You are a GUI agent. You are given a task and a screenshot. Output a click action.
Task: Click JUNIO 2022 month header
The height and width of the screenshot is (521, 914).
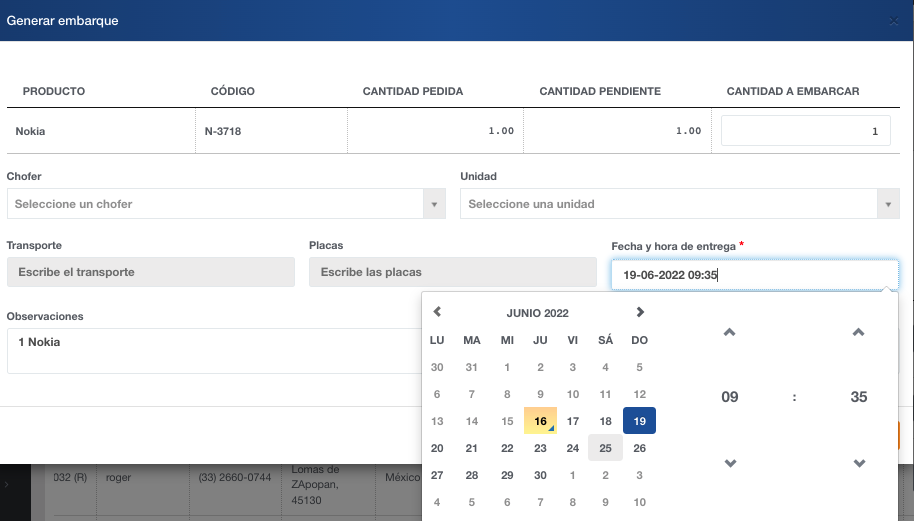point(538,313)
